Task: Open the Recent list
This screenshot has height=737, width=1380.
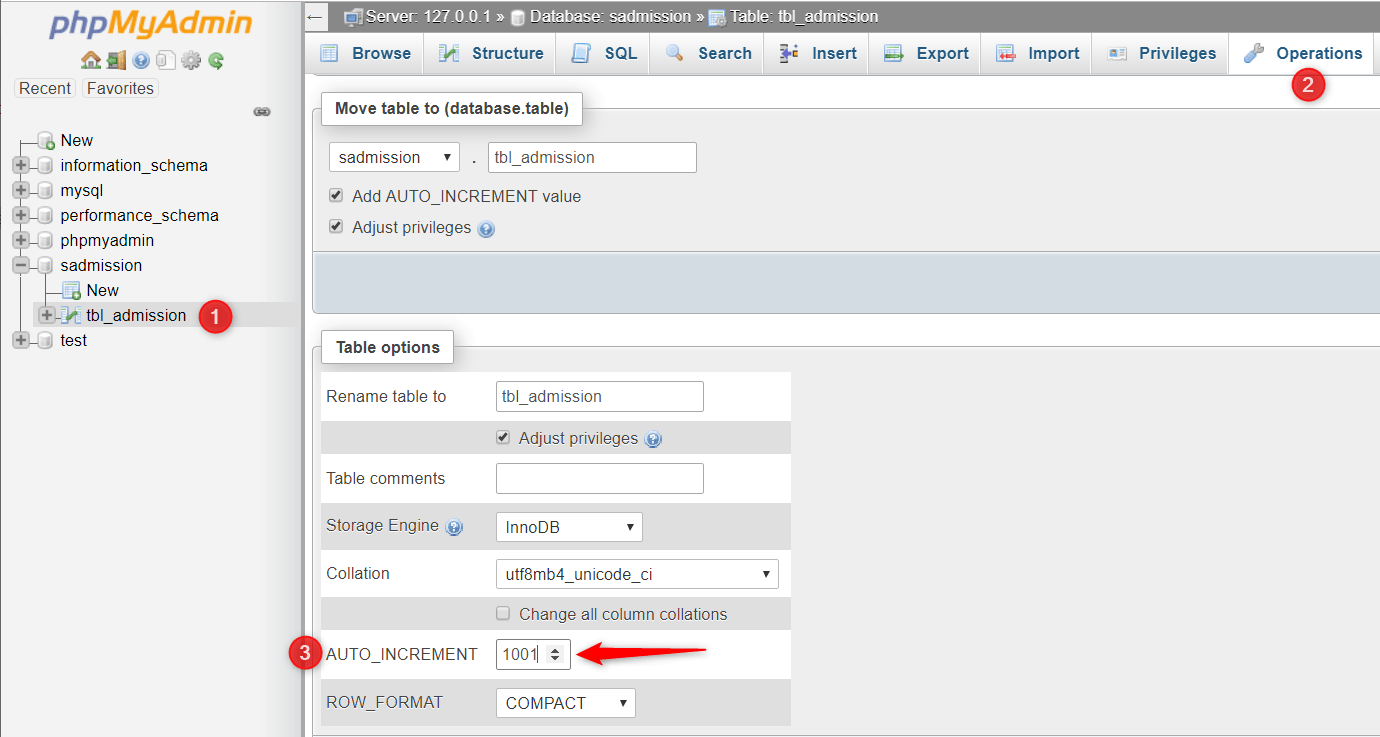Action: pyautogui.click(x=44, y=88)
